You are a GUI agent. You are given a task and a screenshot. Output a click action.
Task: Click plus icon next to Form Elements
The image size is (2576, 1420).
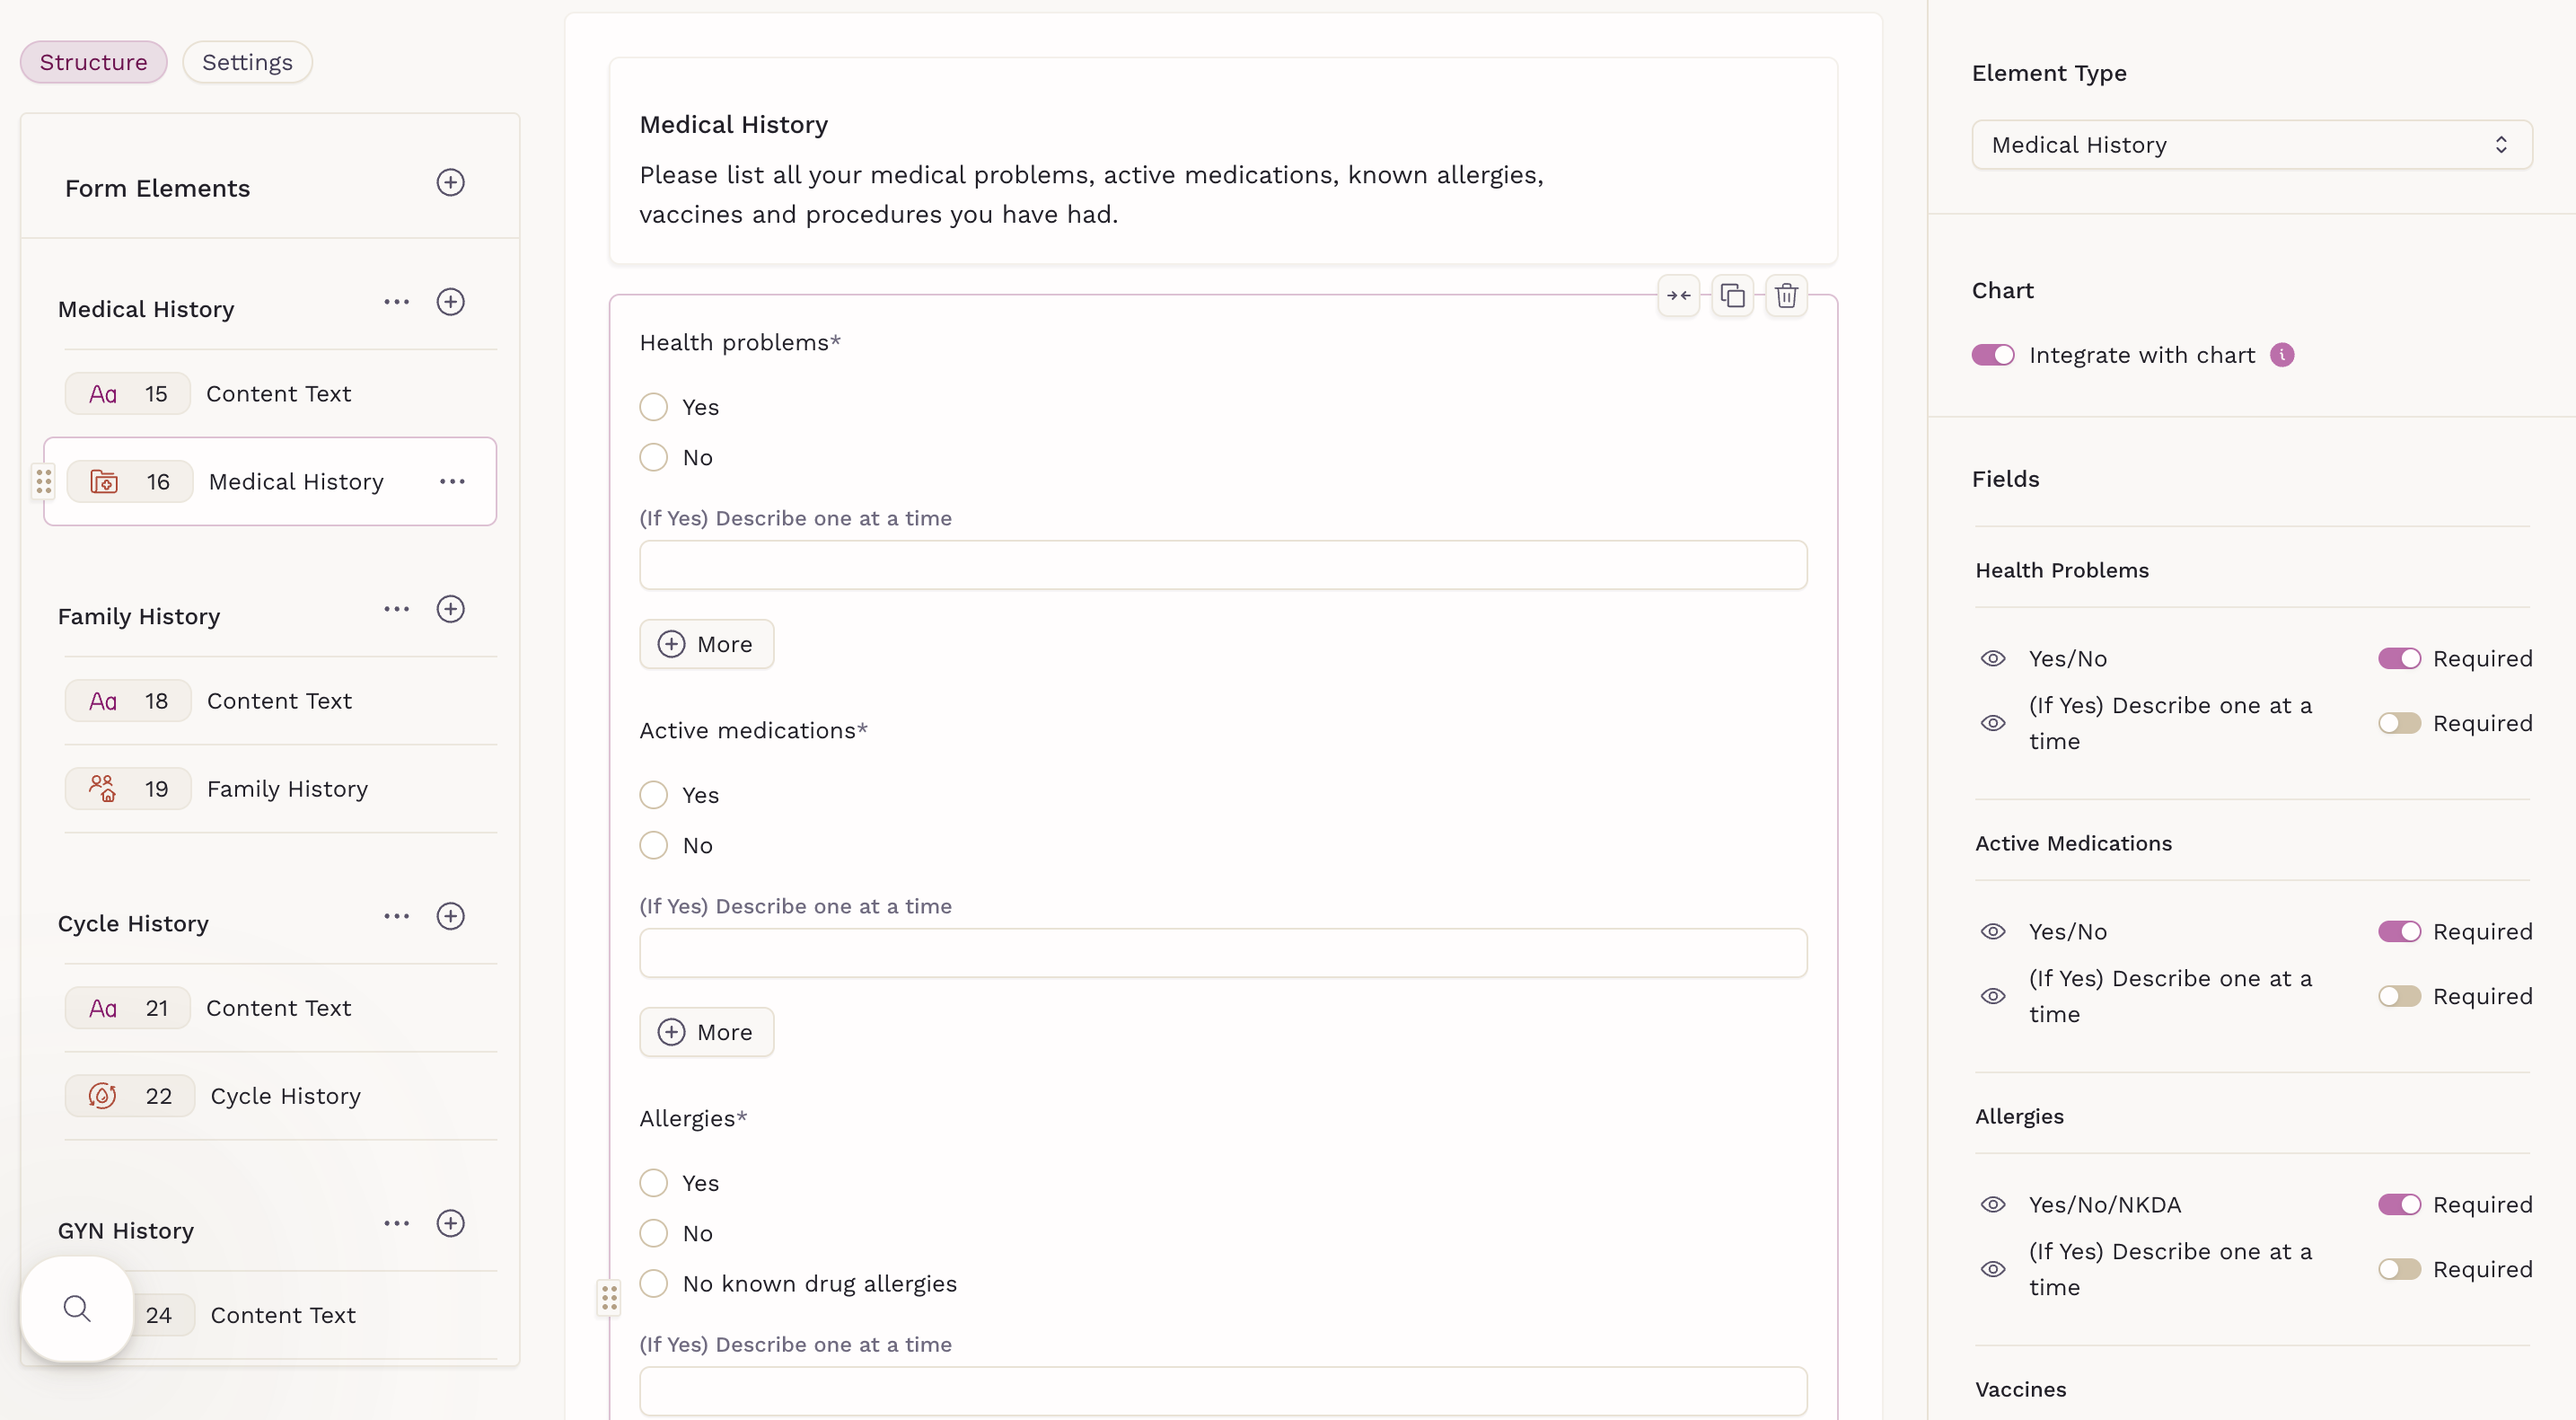click(450, 183)
